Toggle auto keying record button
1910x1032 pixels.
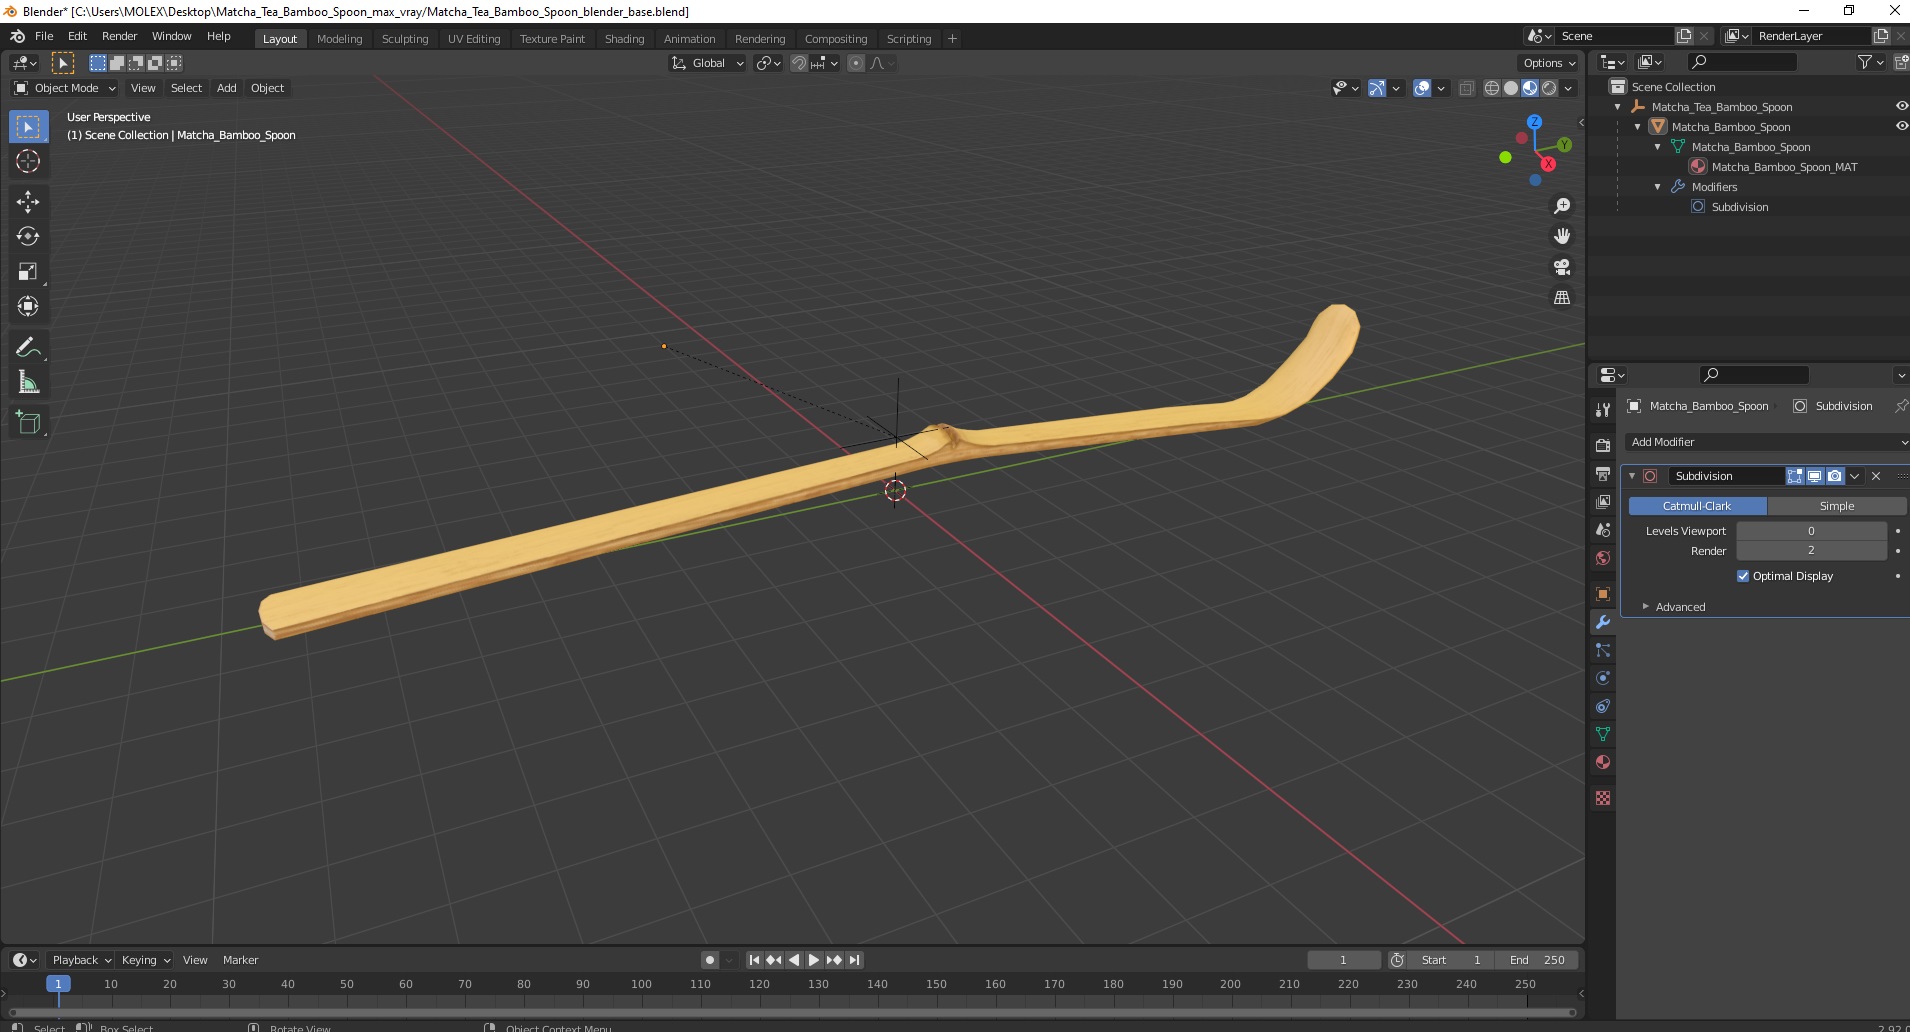tap(709, 960)
